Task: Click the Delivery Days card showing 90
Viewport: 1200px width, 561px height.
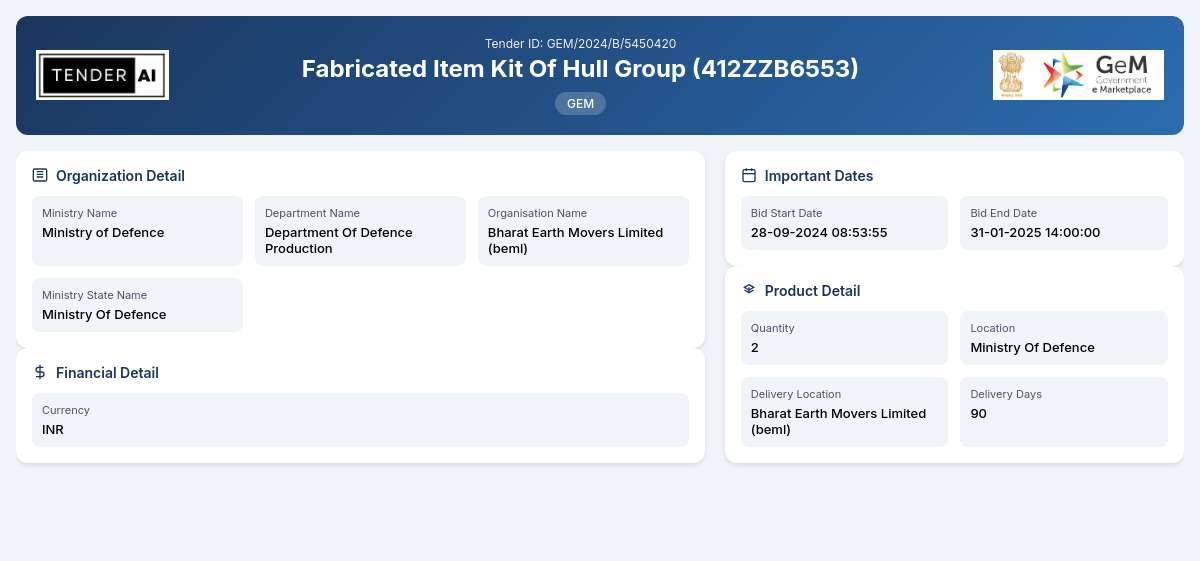Action: [x=1064, y=412]
